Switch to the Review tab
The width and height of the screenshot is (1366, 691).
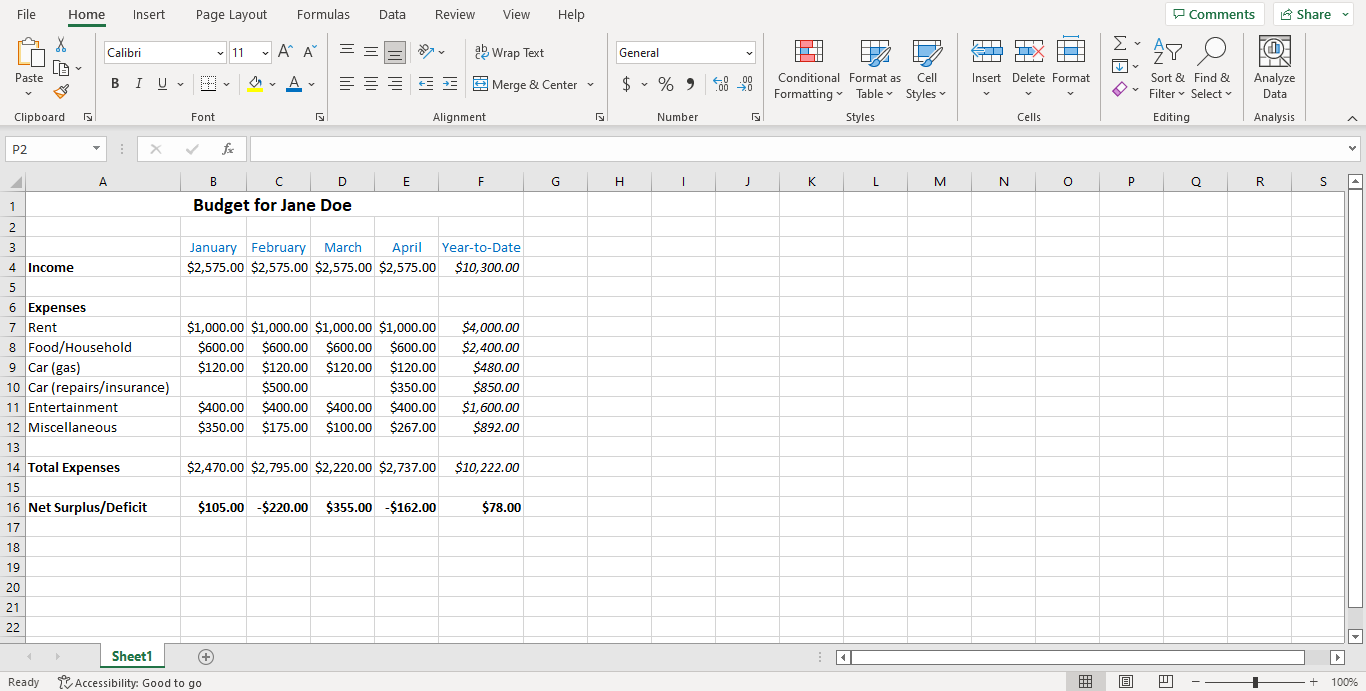click(x=455, y=14)
